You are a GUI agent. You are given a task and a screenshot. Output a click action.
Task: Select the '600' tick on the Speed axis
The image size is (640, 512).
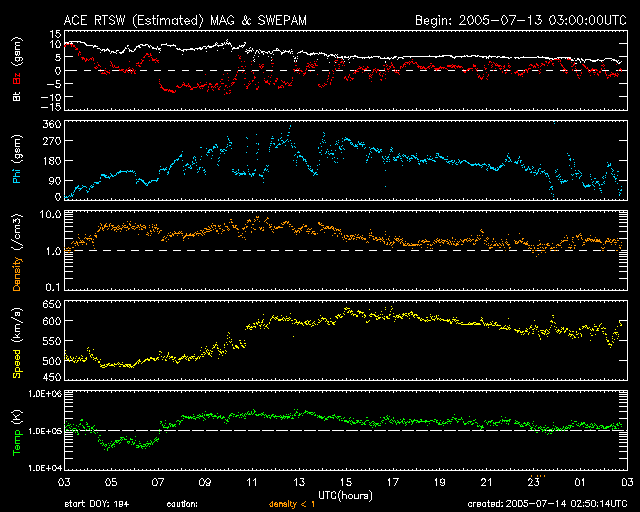coord(52,321)
